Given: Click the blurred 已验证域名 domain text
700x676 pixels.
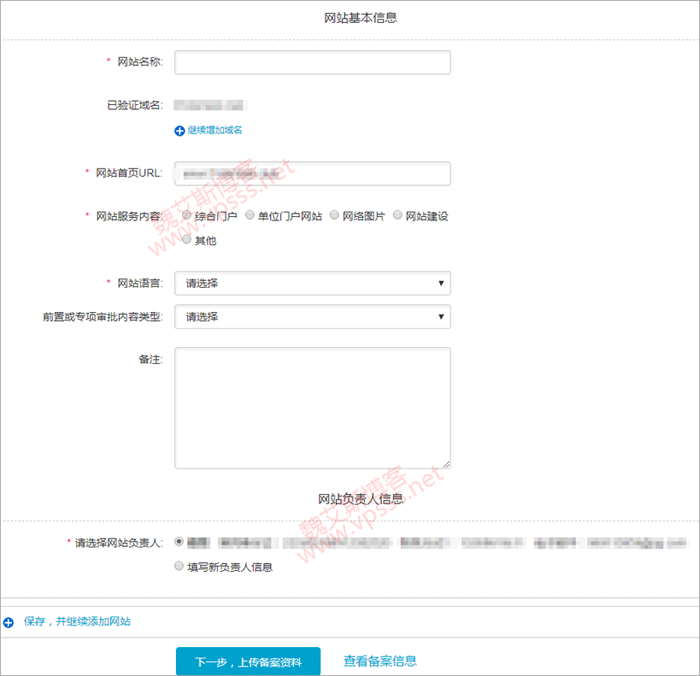Looking at the screenshot, I should click(210, 104).
